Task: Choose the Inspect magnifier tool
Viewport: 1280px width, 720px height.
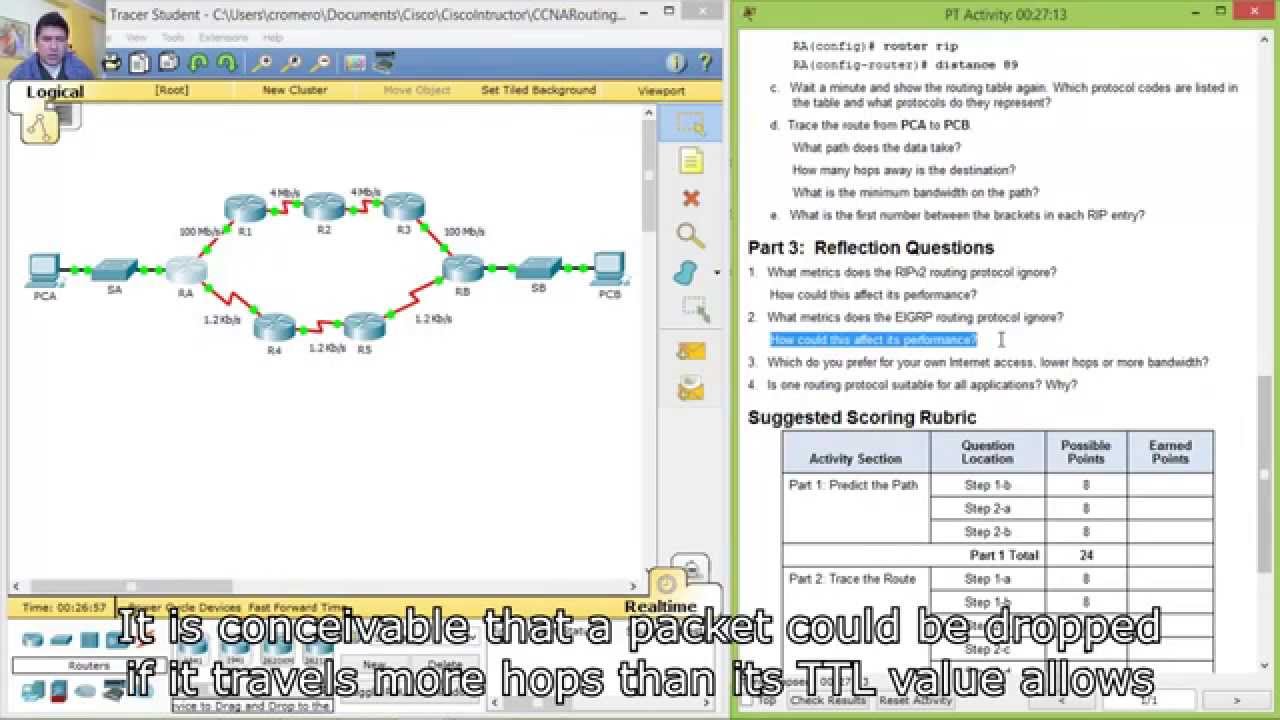Action: (691, 235)
